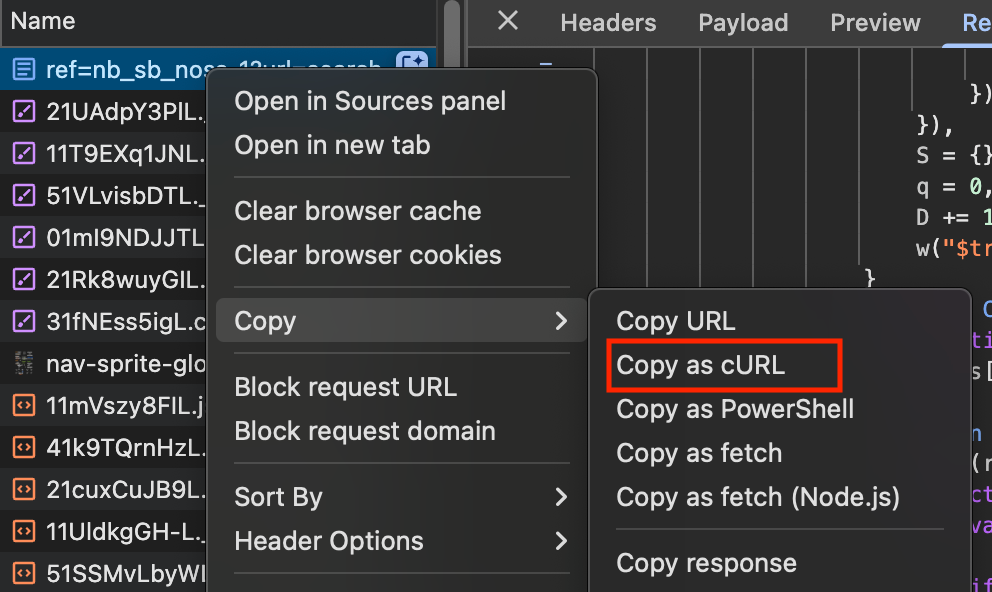The height and width of the screenshot is (592, 992).
Task: Select Clear browser cookies
Action: 367,255
